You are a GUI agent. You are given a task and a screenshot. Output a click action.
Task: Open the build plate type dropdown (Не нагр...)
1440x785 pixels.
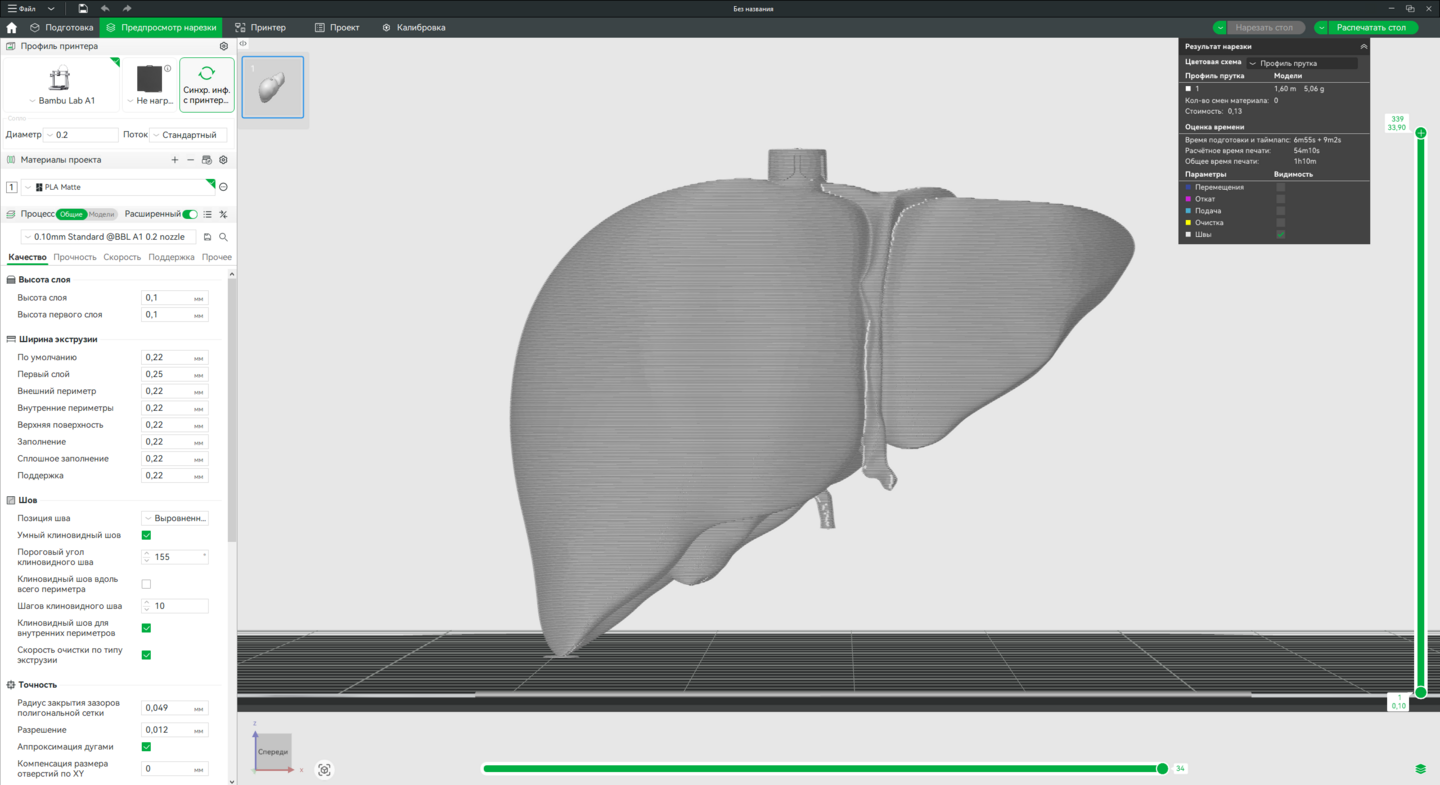point(149,101)
